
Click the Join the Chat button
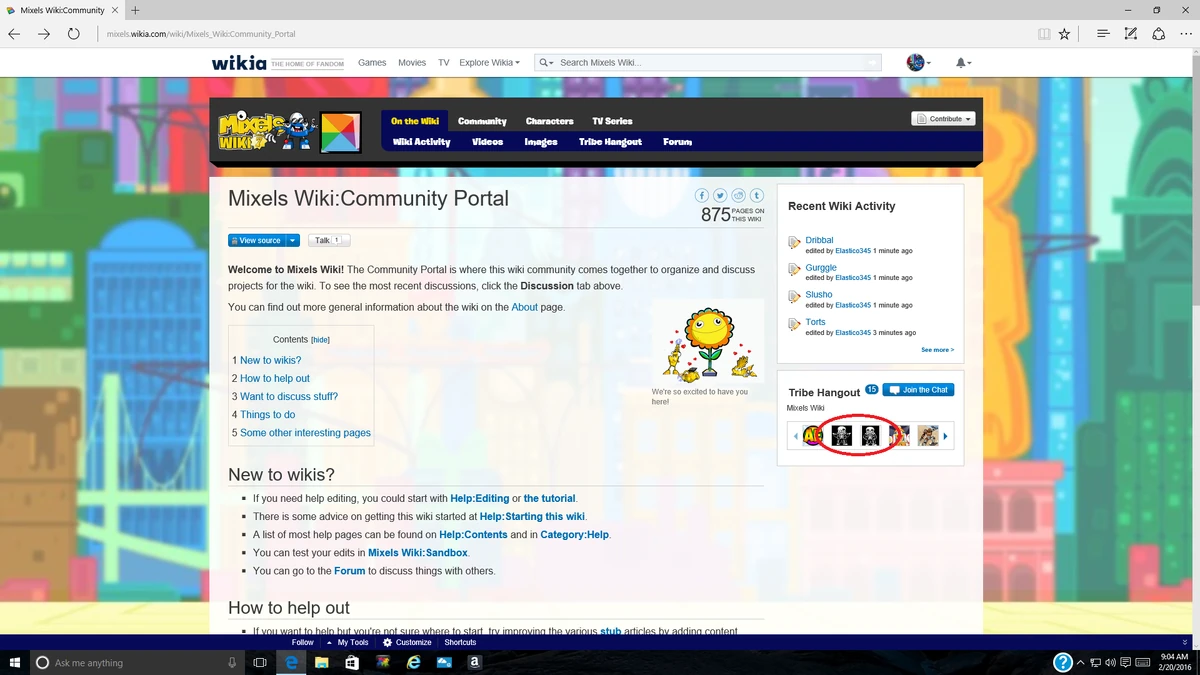pos(918,390)
